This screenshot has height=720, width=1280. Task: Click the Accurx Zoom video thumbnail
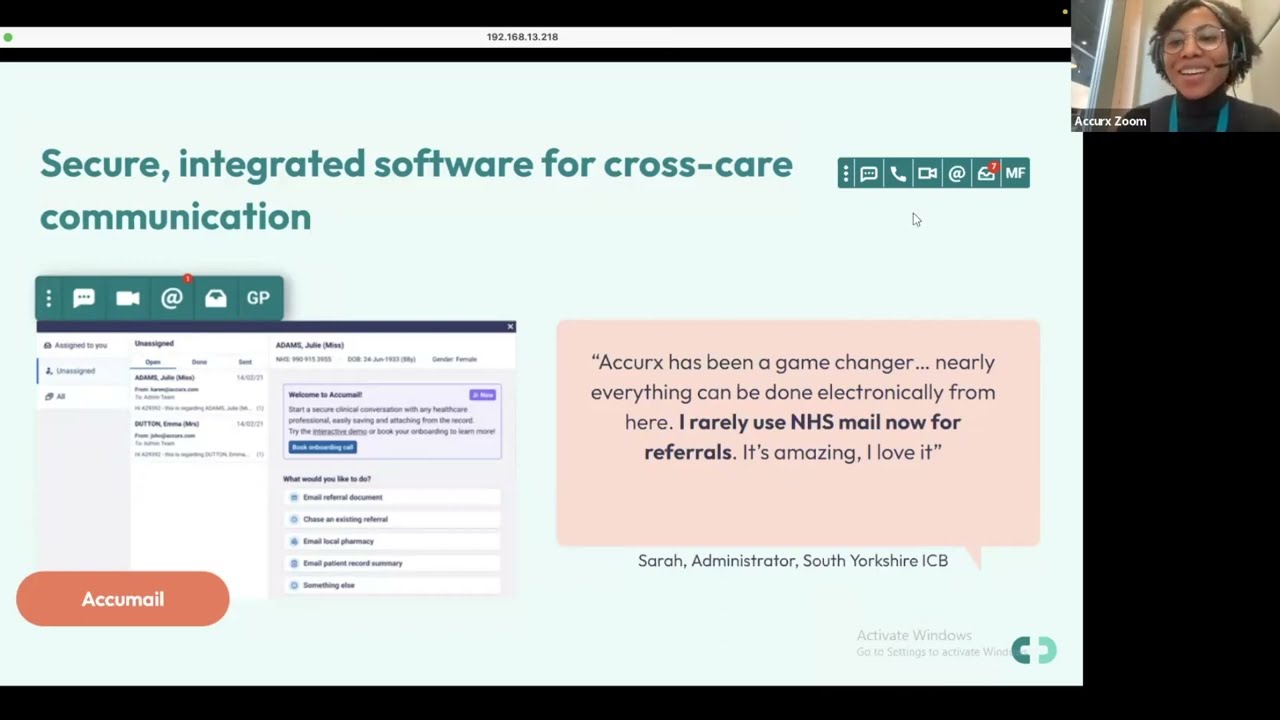coord(1176,66)
